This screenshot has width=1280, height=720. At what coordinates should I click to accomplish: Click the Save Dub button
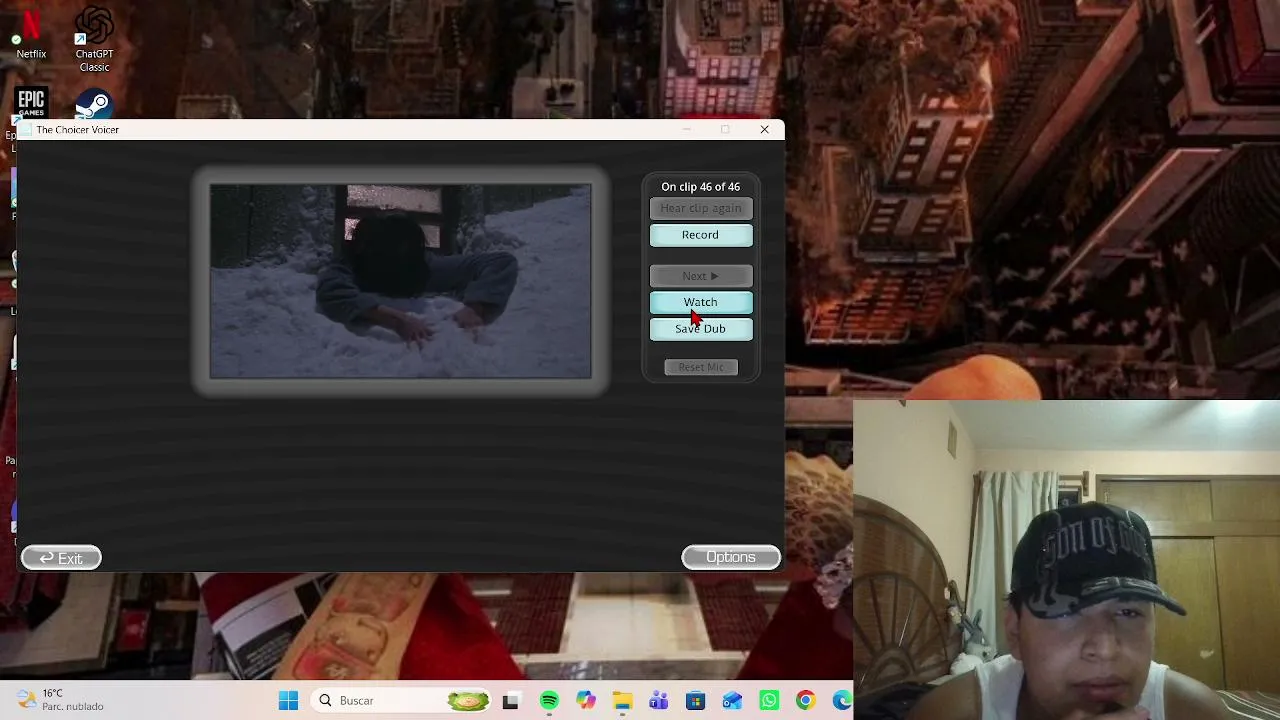(x=701, y=329)
